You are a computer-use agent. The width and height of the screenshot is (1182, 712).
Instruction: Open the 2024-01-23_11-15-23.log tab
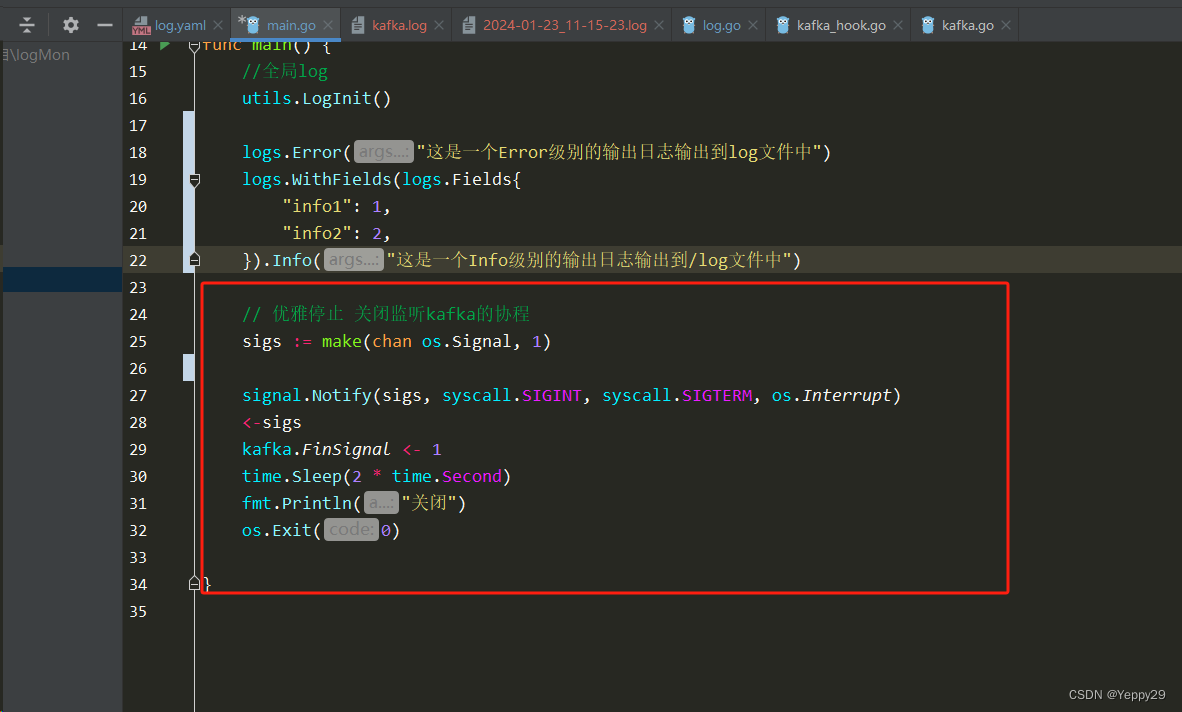(x=561, y=26)
